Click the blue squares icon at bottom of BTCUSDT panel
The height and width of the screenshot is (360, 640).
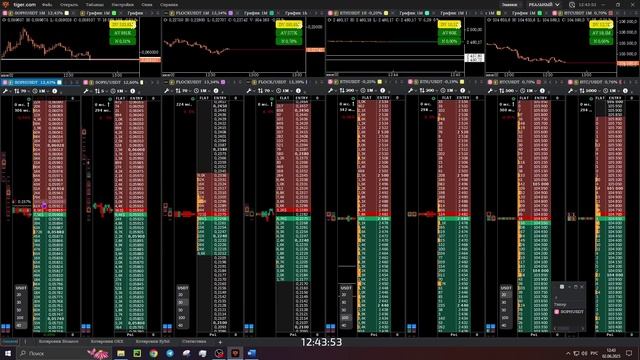(x=491, y=327)
